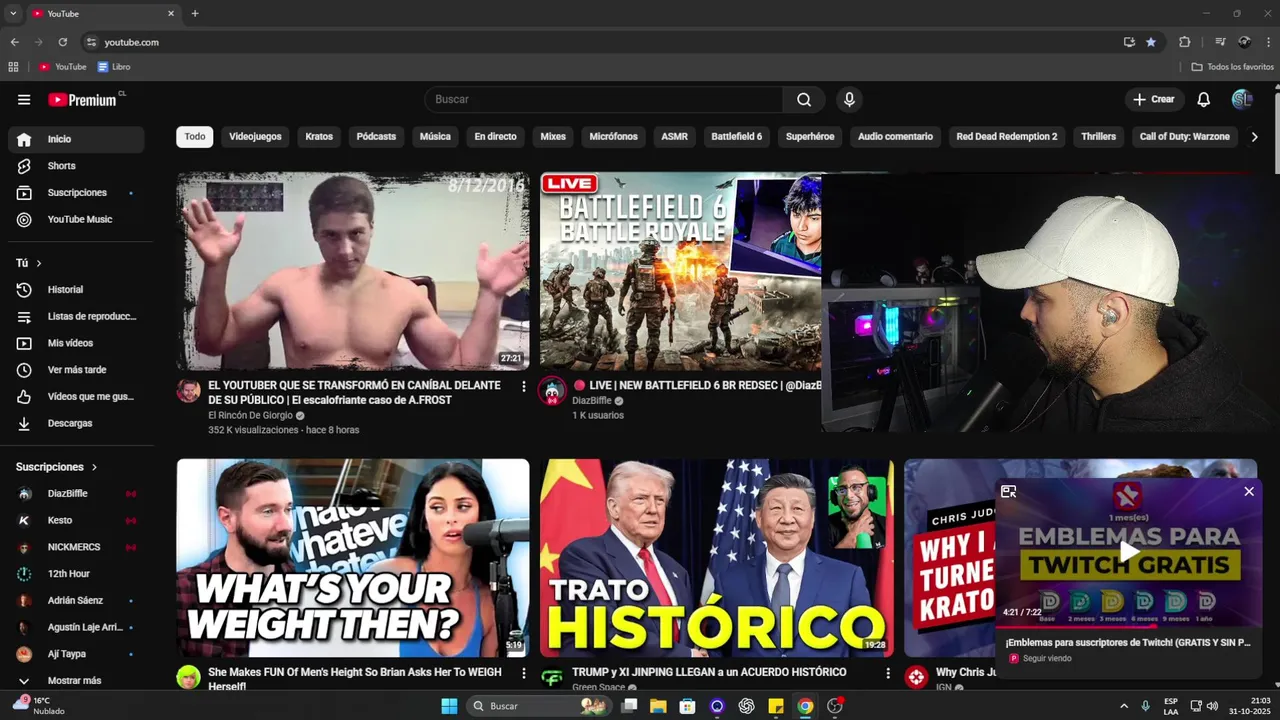Image resolution: width=1280 pixels, height=720 pixels.
Task: Open Battlefield 6 Battle Royale live thumbnail
Action: 680,271
